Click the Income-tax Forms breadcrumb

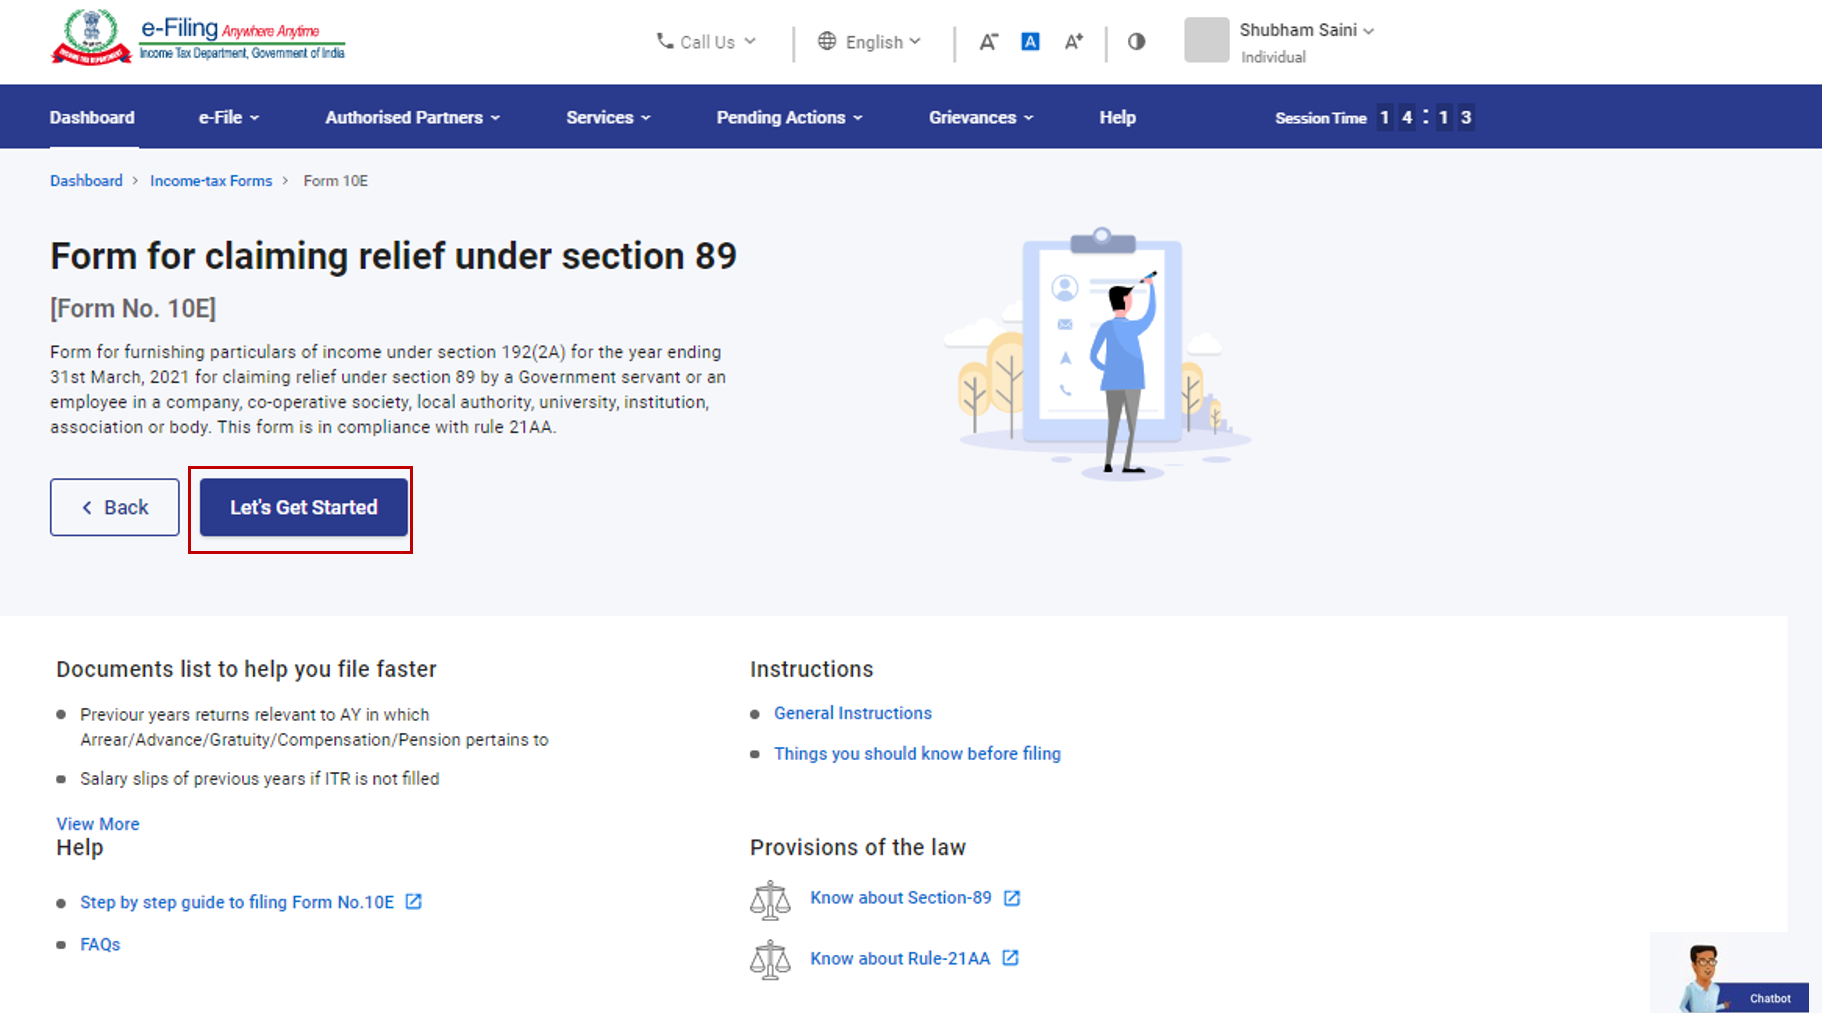pos(211,180)
